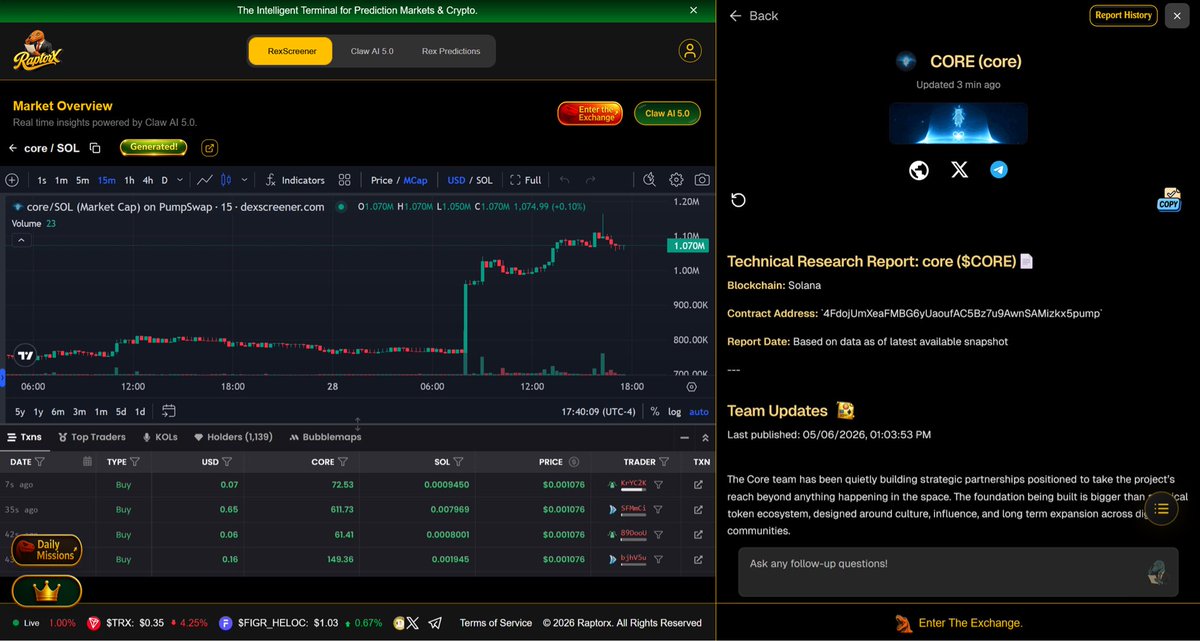This screenshot has height=641, width=1200.
Task: Open the report list menu icon
Action: pos(1161,509)
